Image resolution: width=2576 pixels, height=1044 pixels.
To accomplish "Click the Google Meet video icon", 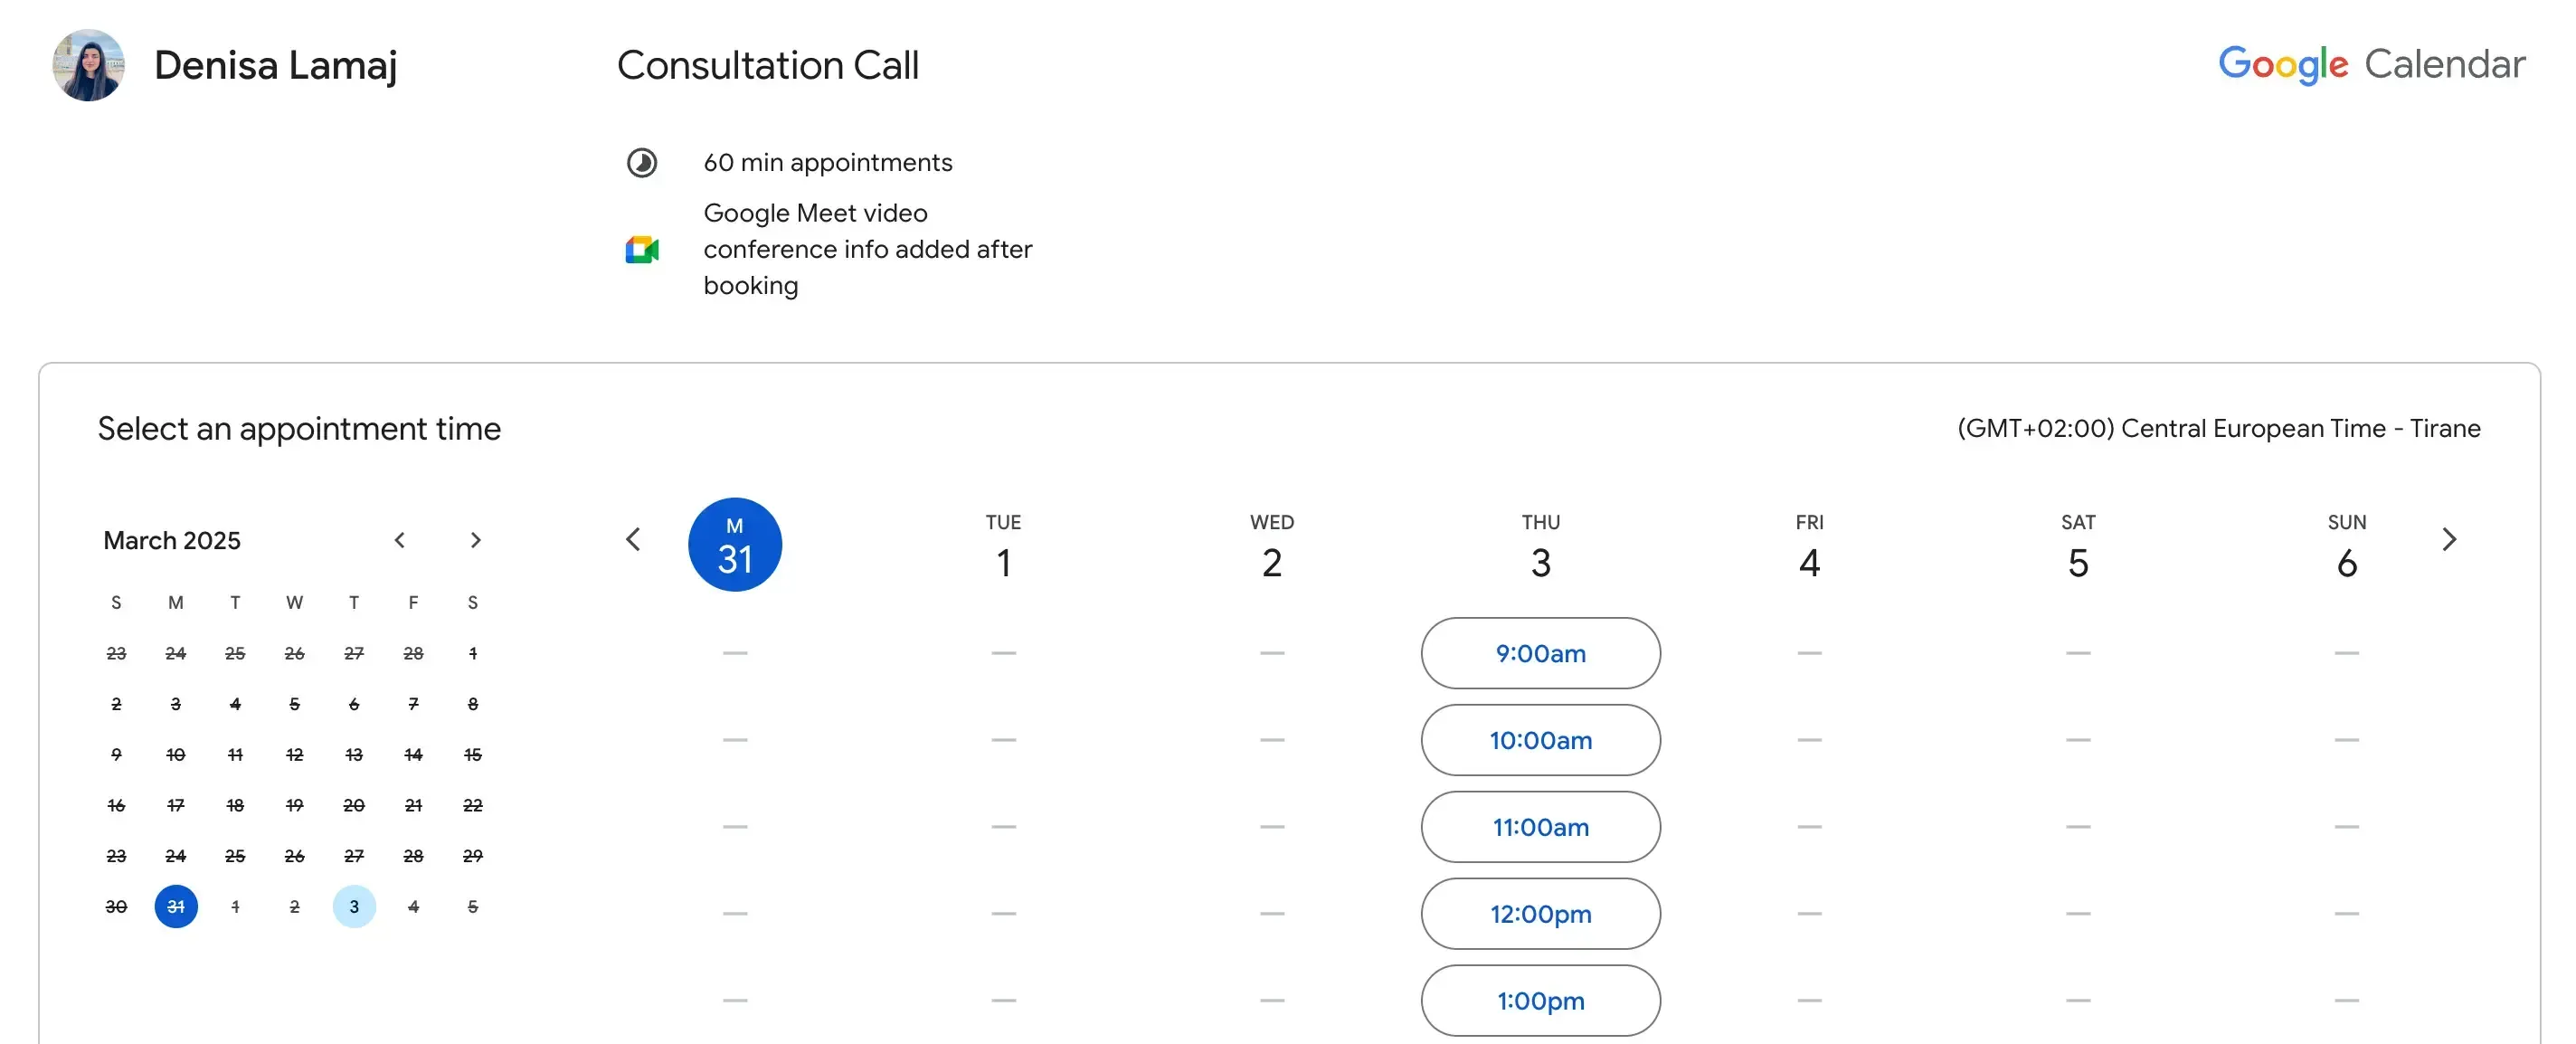I will pos(643,249).
